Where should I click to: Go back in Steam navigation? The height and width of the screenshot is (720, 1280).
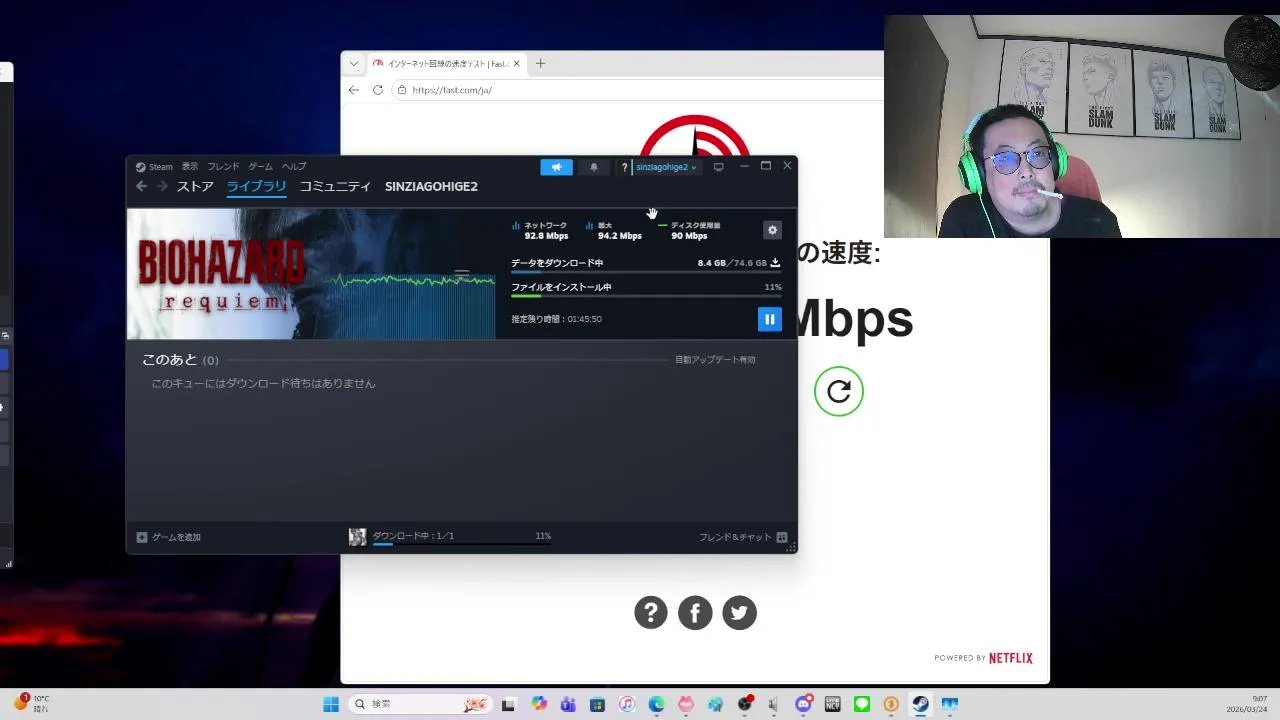pyautogui.click(x=141, y=186)
